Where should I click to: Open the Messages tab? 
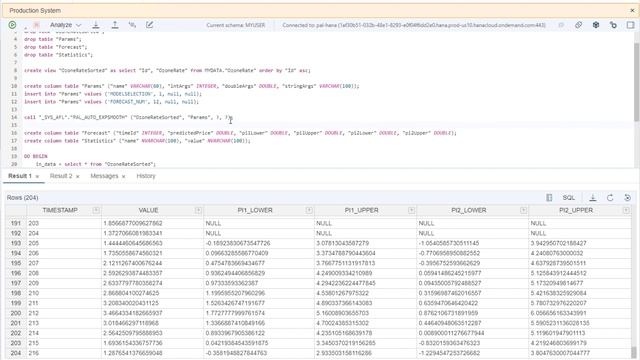(x=104, y=176)
